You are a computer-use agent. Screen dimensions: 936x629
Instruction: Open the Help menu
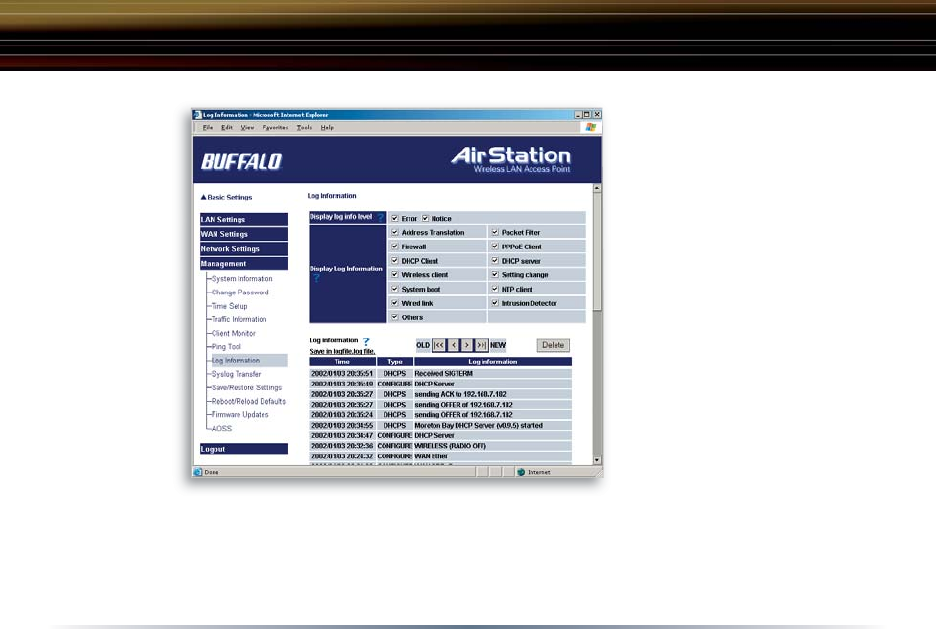pyautogui.click(x=327, y=128)
